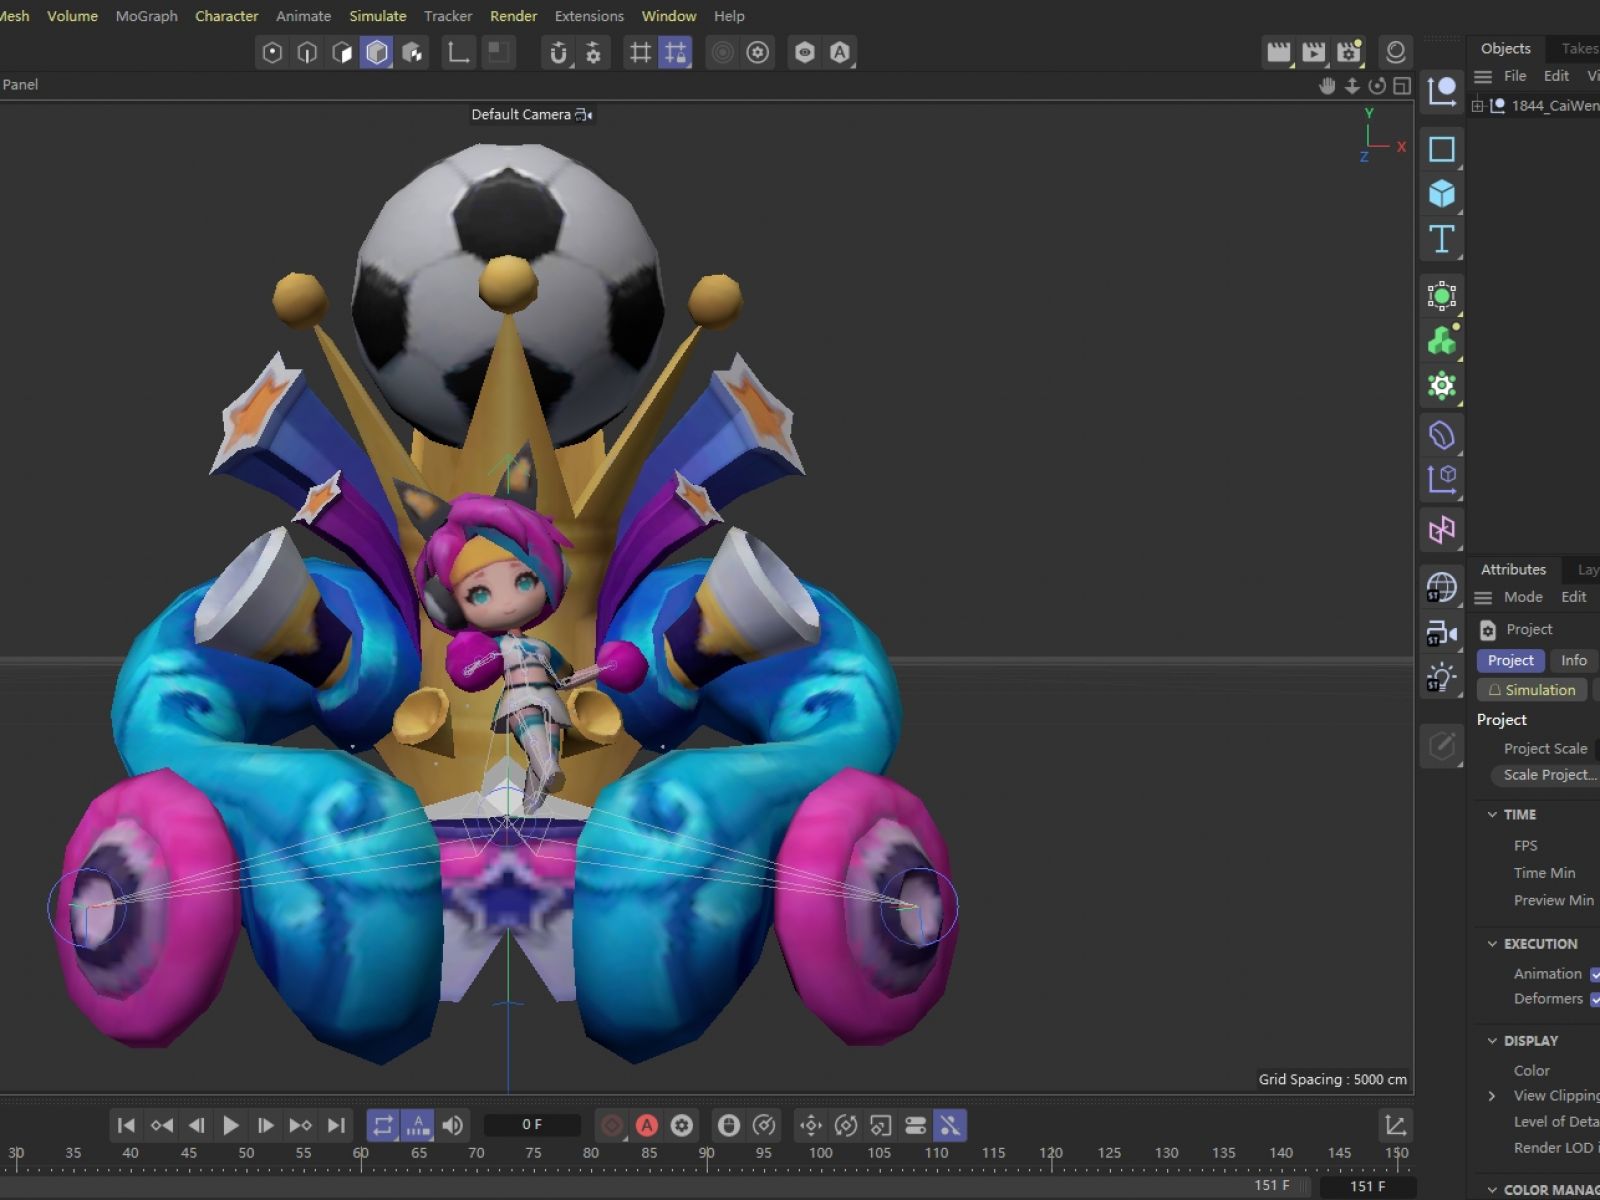Expand View Clipping options

pyautogui.click(x=1492, y=1096)
